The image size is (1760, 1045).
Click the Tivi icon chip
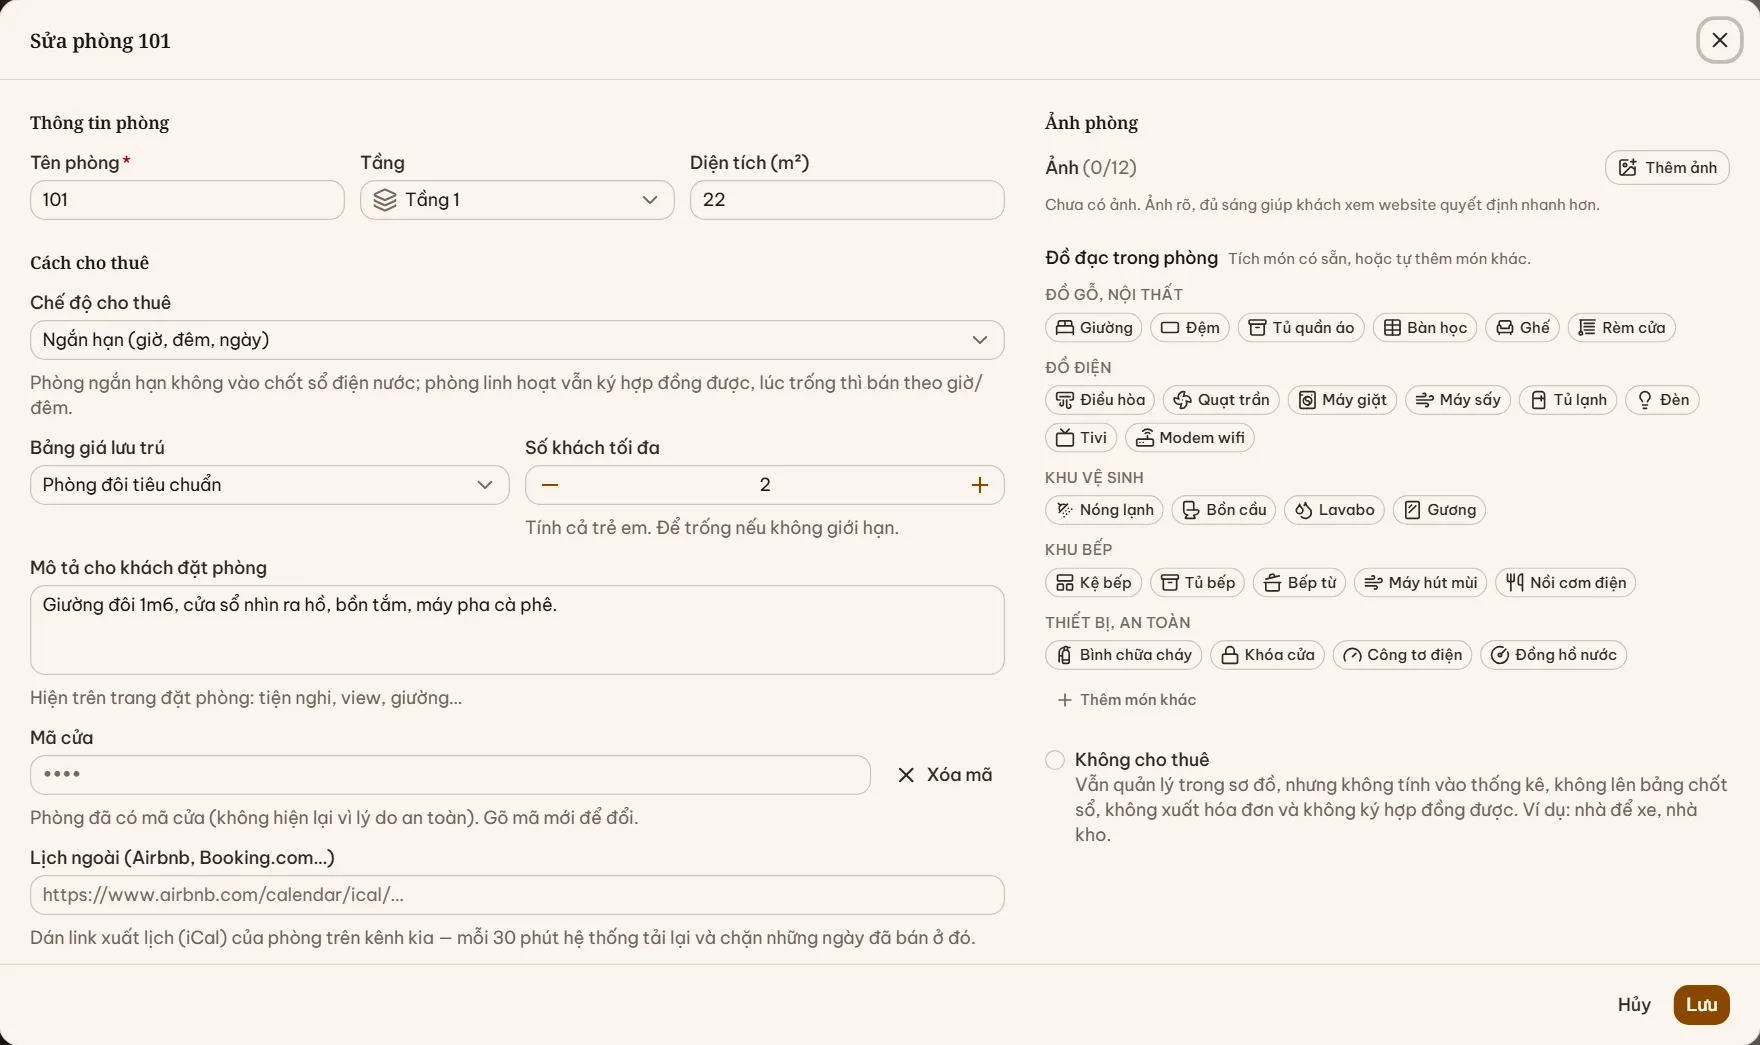point(1081,438)
